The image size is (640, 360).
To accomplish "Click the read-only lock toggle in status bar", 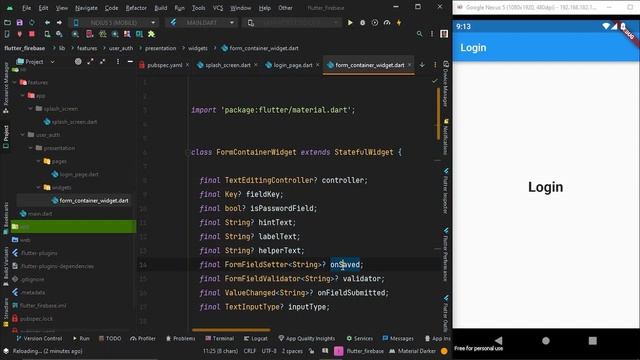I will (x=312, y=351).
